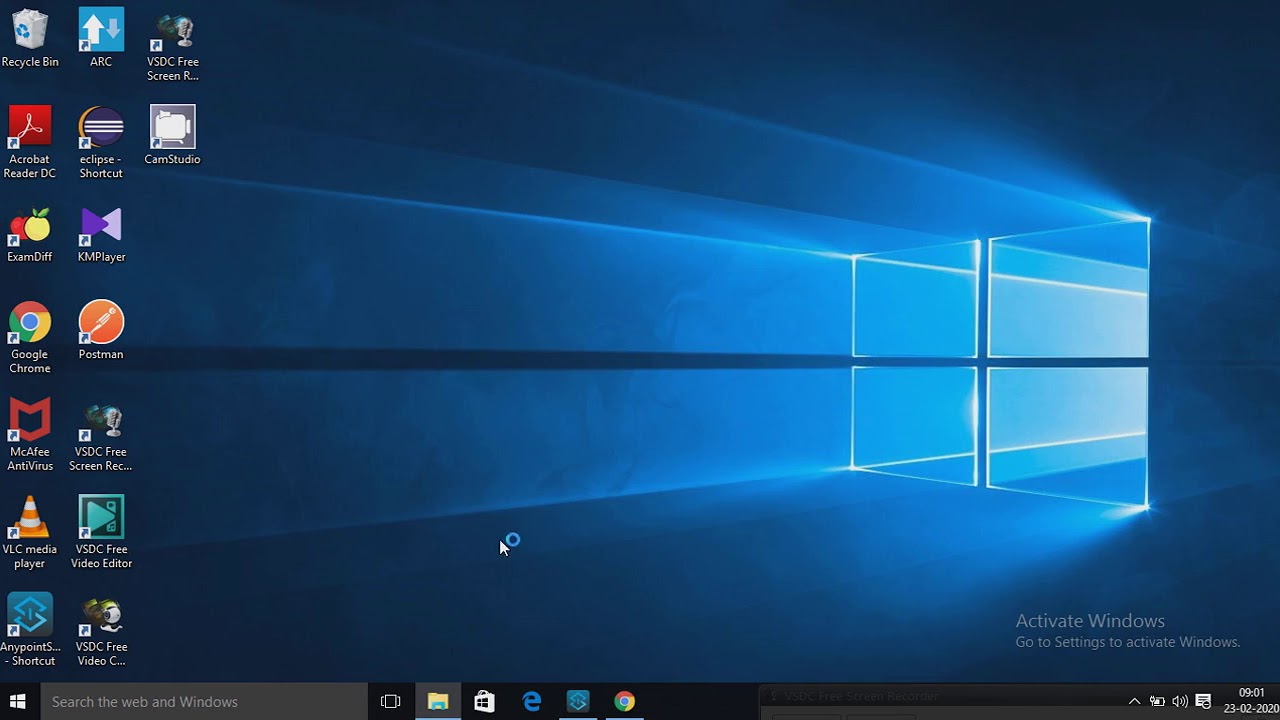1280x720 pixels.
Task: Launch Microsoft Edge from the taskbar
Action: tap(531, 702)
